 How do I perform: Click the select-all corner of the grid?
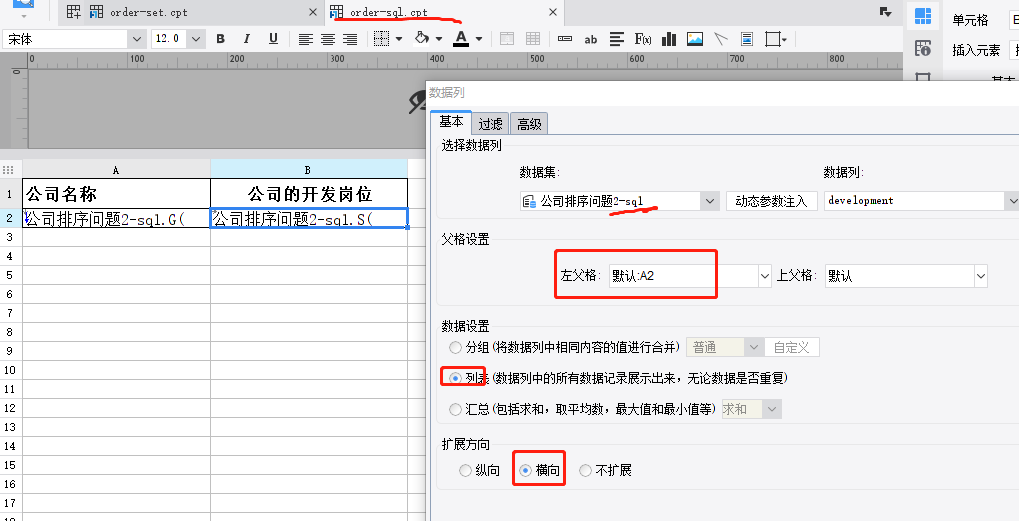[x=8, y=170]
